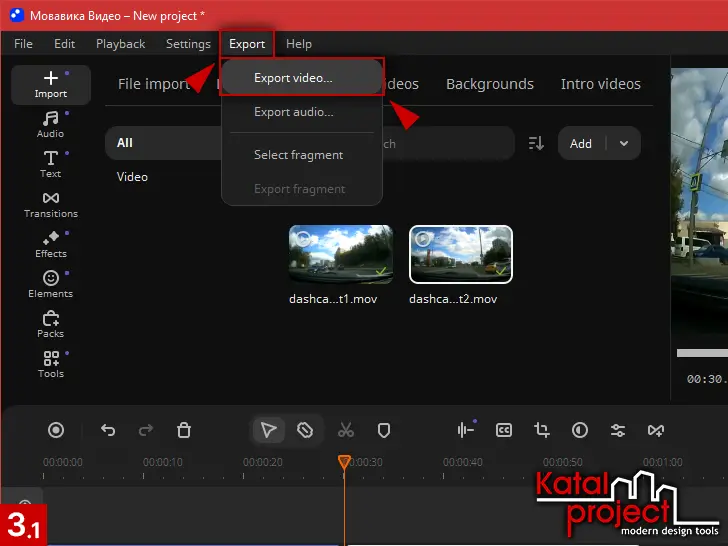Image resolution: width=728 pixels, height=546 pixels.
Task: Open the Settings menu
Action: (188, 44)
